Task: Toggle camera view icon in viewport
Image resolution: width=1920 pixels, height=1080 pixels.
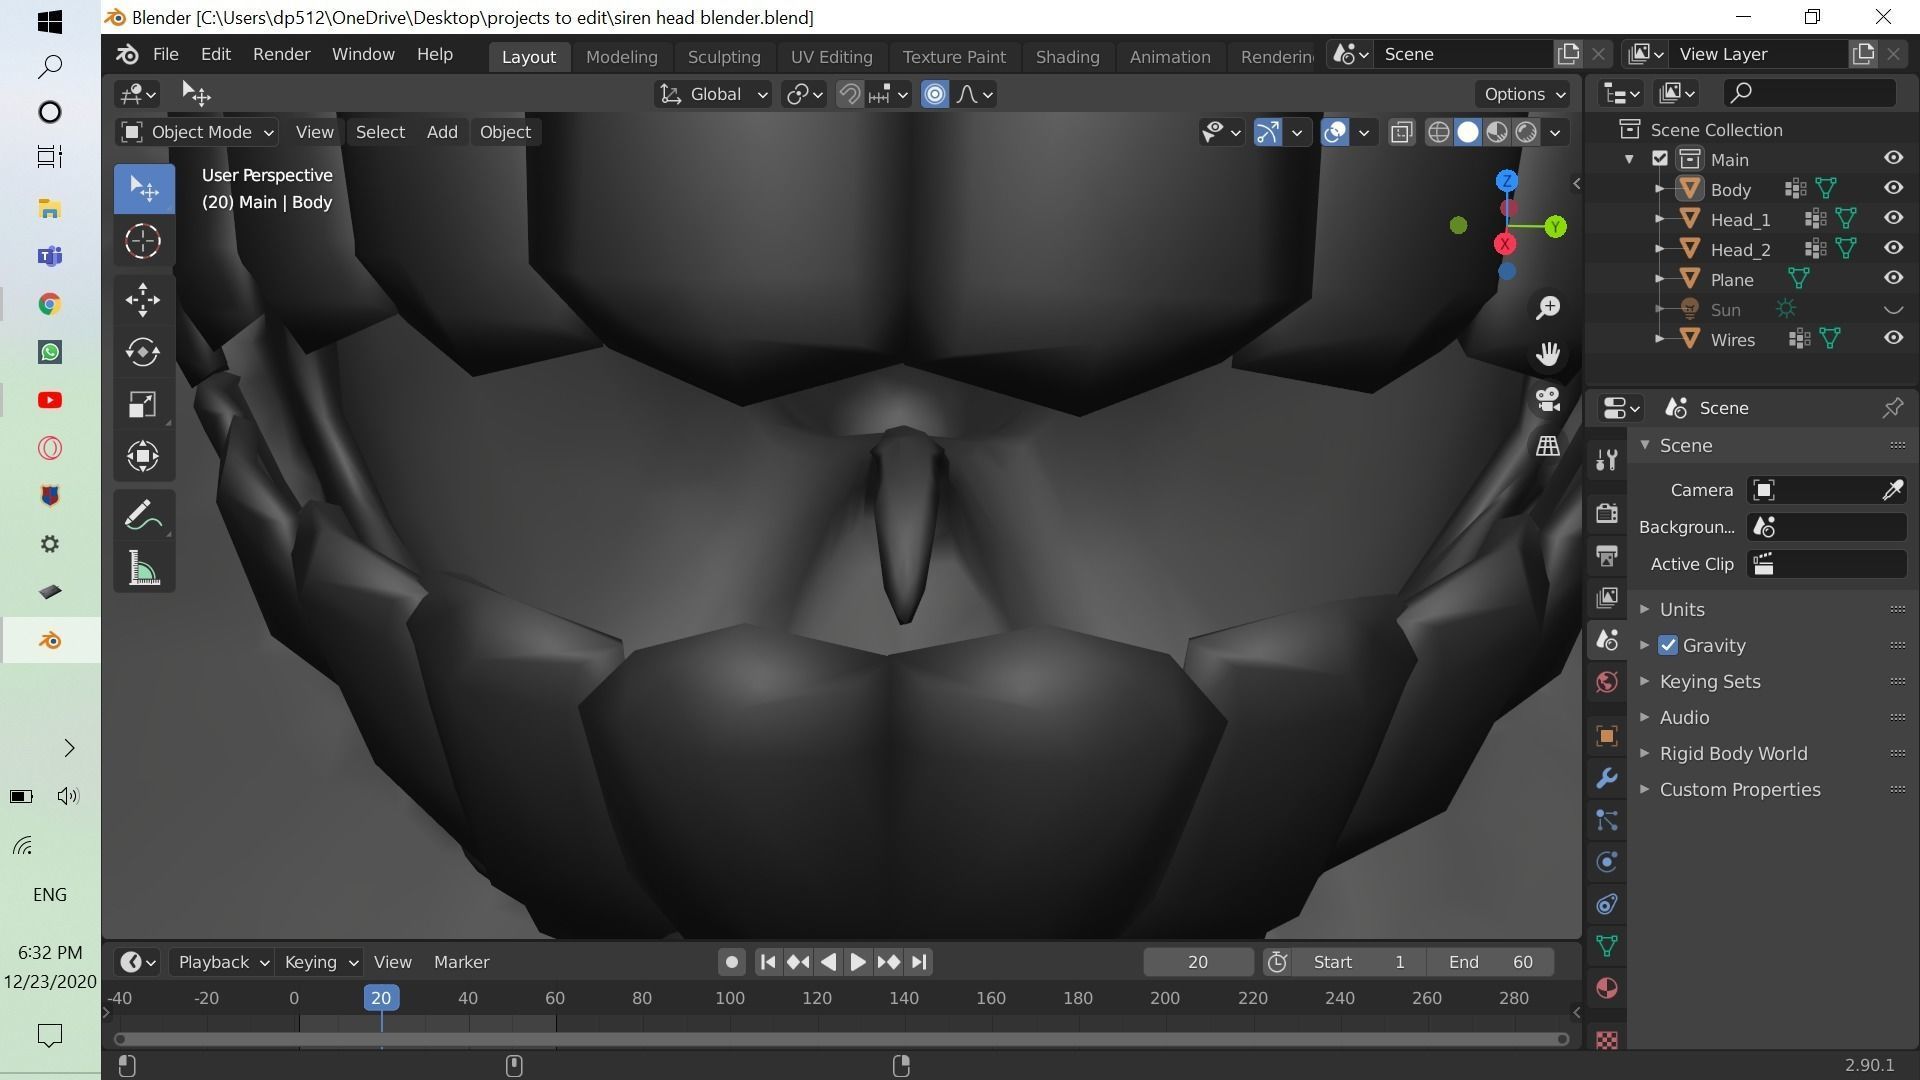Action: tap(1548, 400)
